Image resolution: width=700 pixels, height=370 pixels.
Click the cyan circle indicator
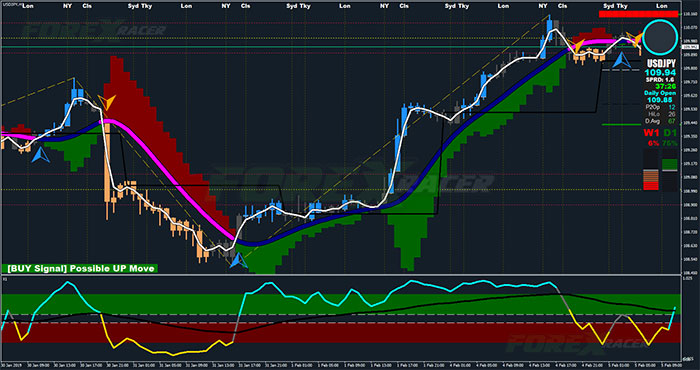(660, 36)
